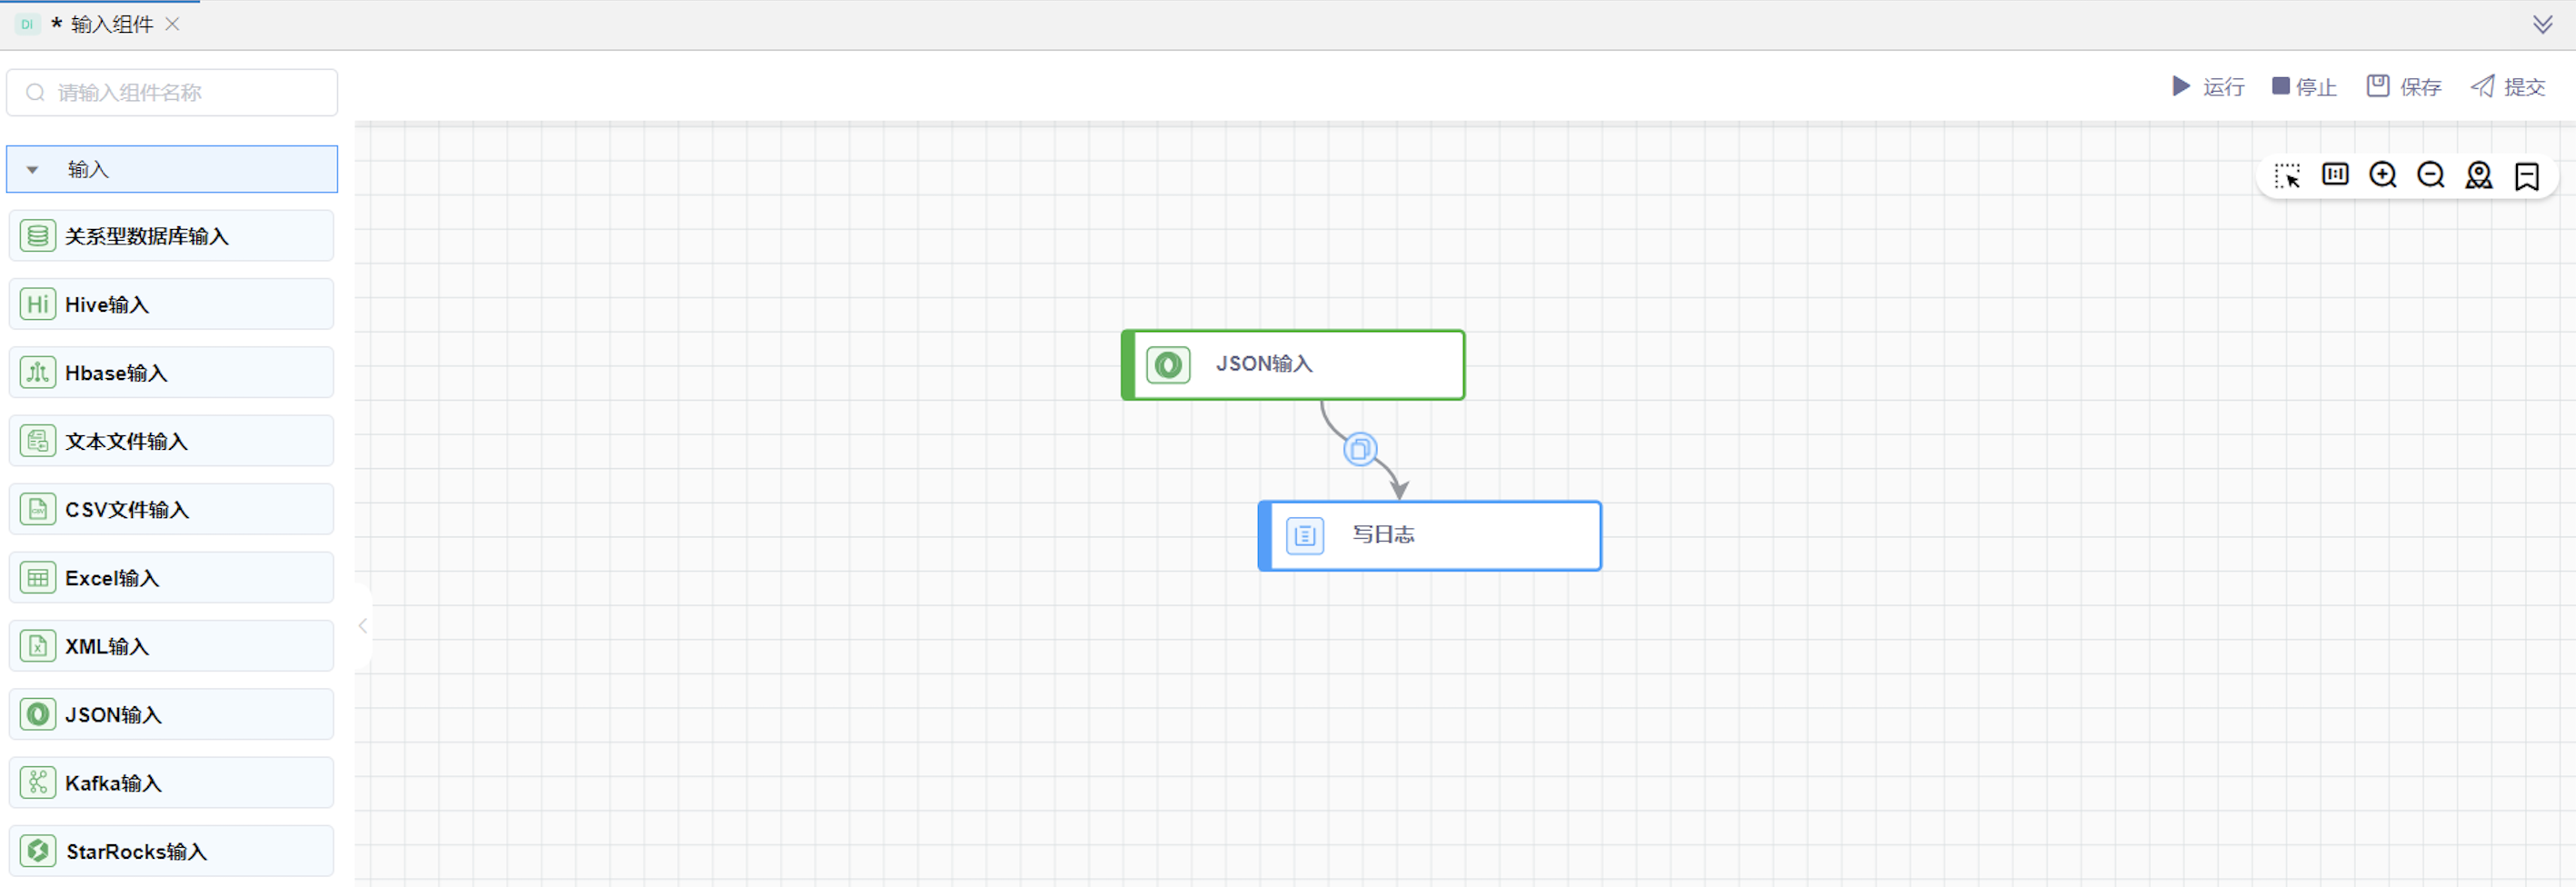Choose Kafka输入 from the component list
Image resolution: width=2576 pixels, height=887 pixels.
[x=171, y=783]
